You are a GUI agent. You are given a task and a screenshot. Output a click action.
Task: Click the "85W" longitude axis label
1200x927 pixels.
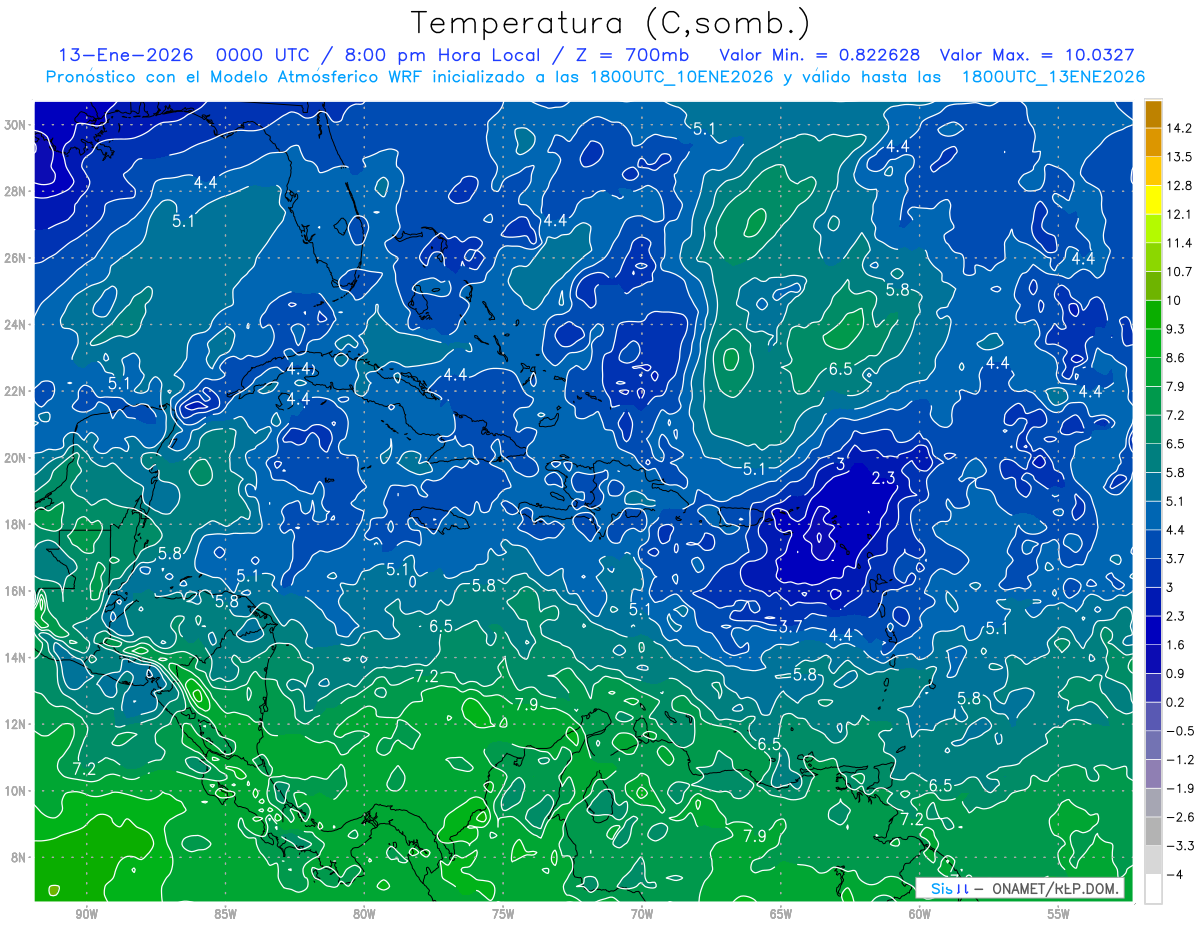click(x=225, y=914)
